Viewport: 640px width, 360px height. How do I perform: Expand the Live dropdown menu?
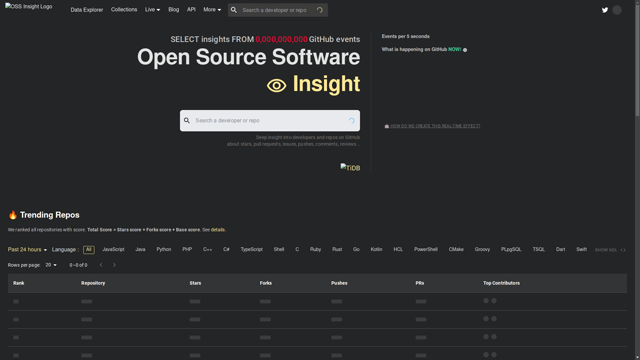point(152,9)
